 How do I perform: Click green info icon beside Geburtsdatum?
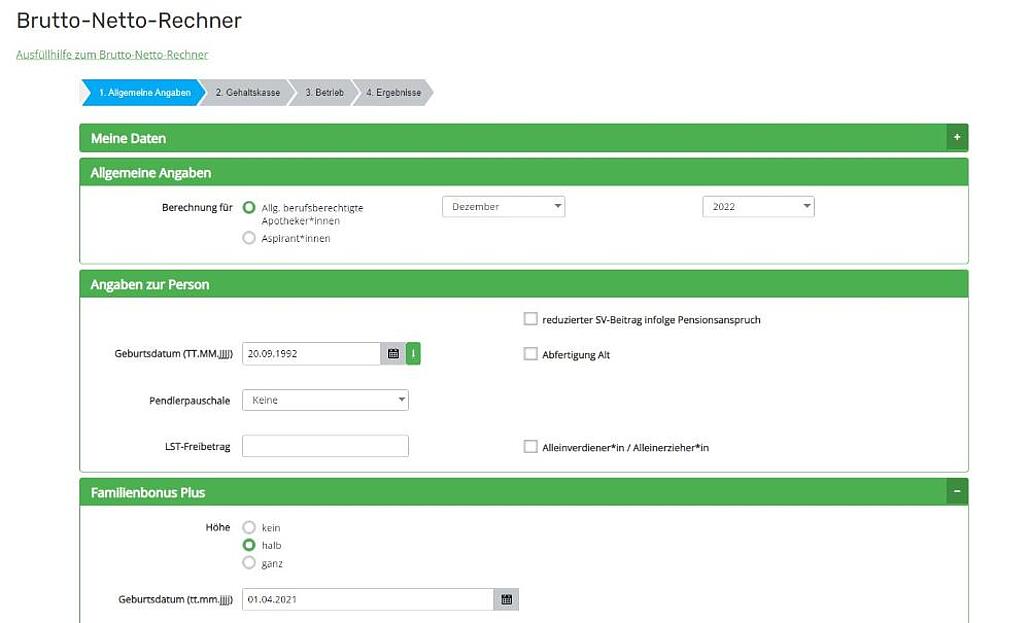click(413, 354)
